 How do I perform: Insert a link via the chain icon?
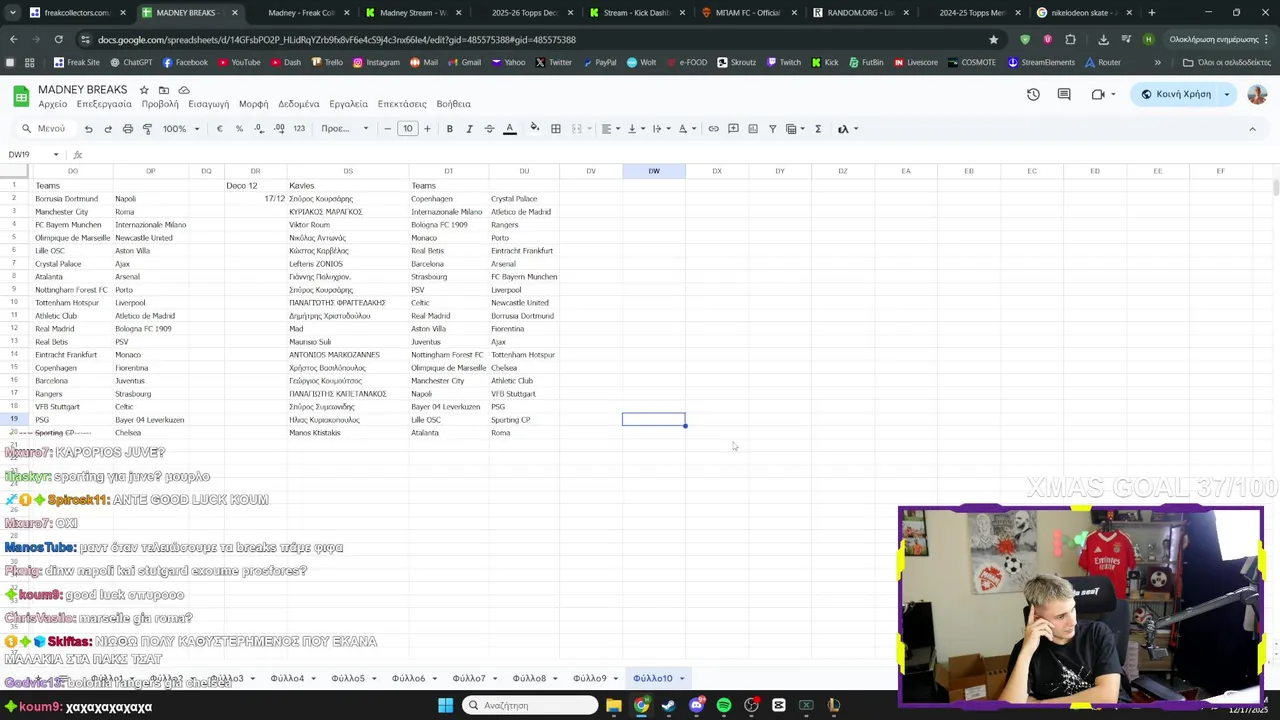click(x=713, y=129)
